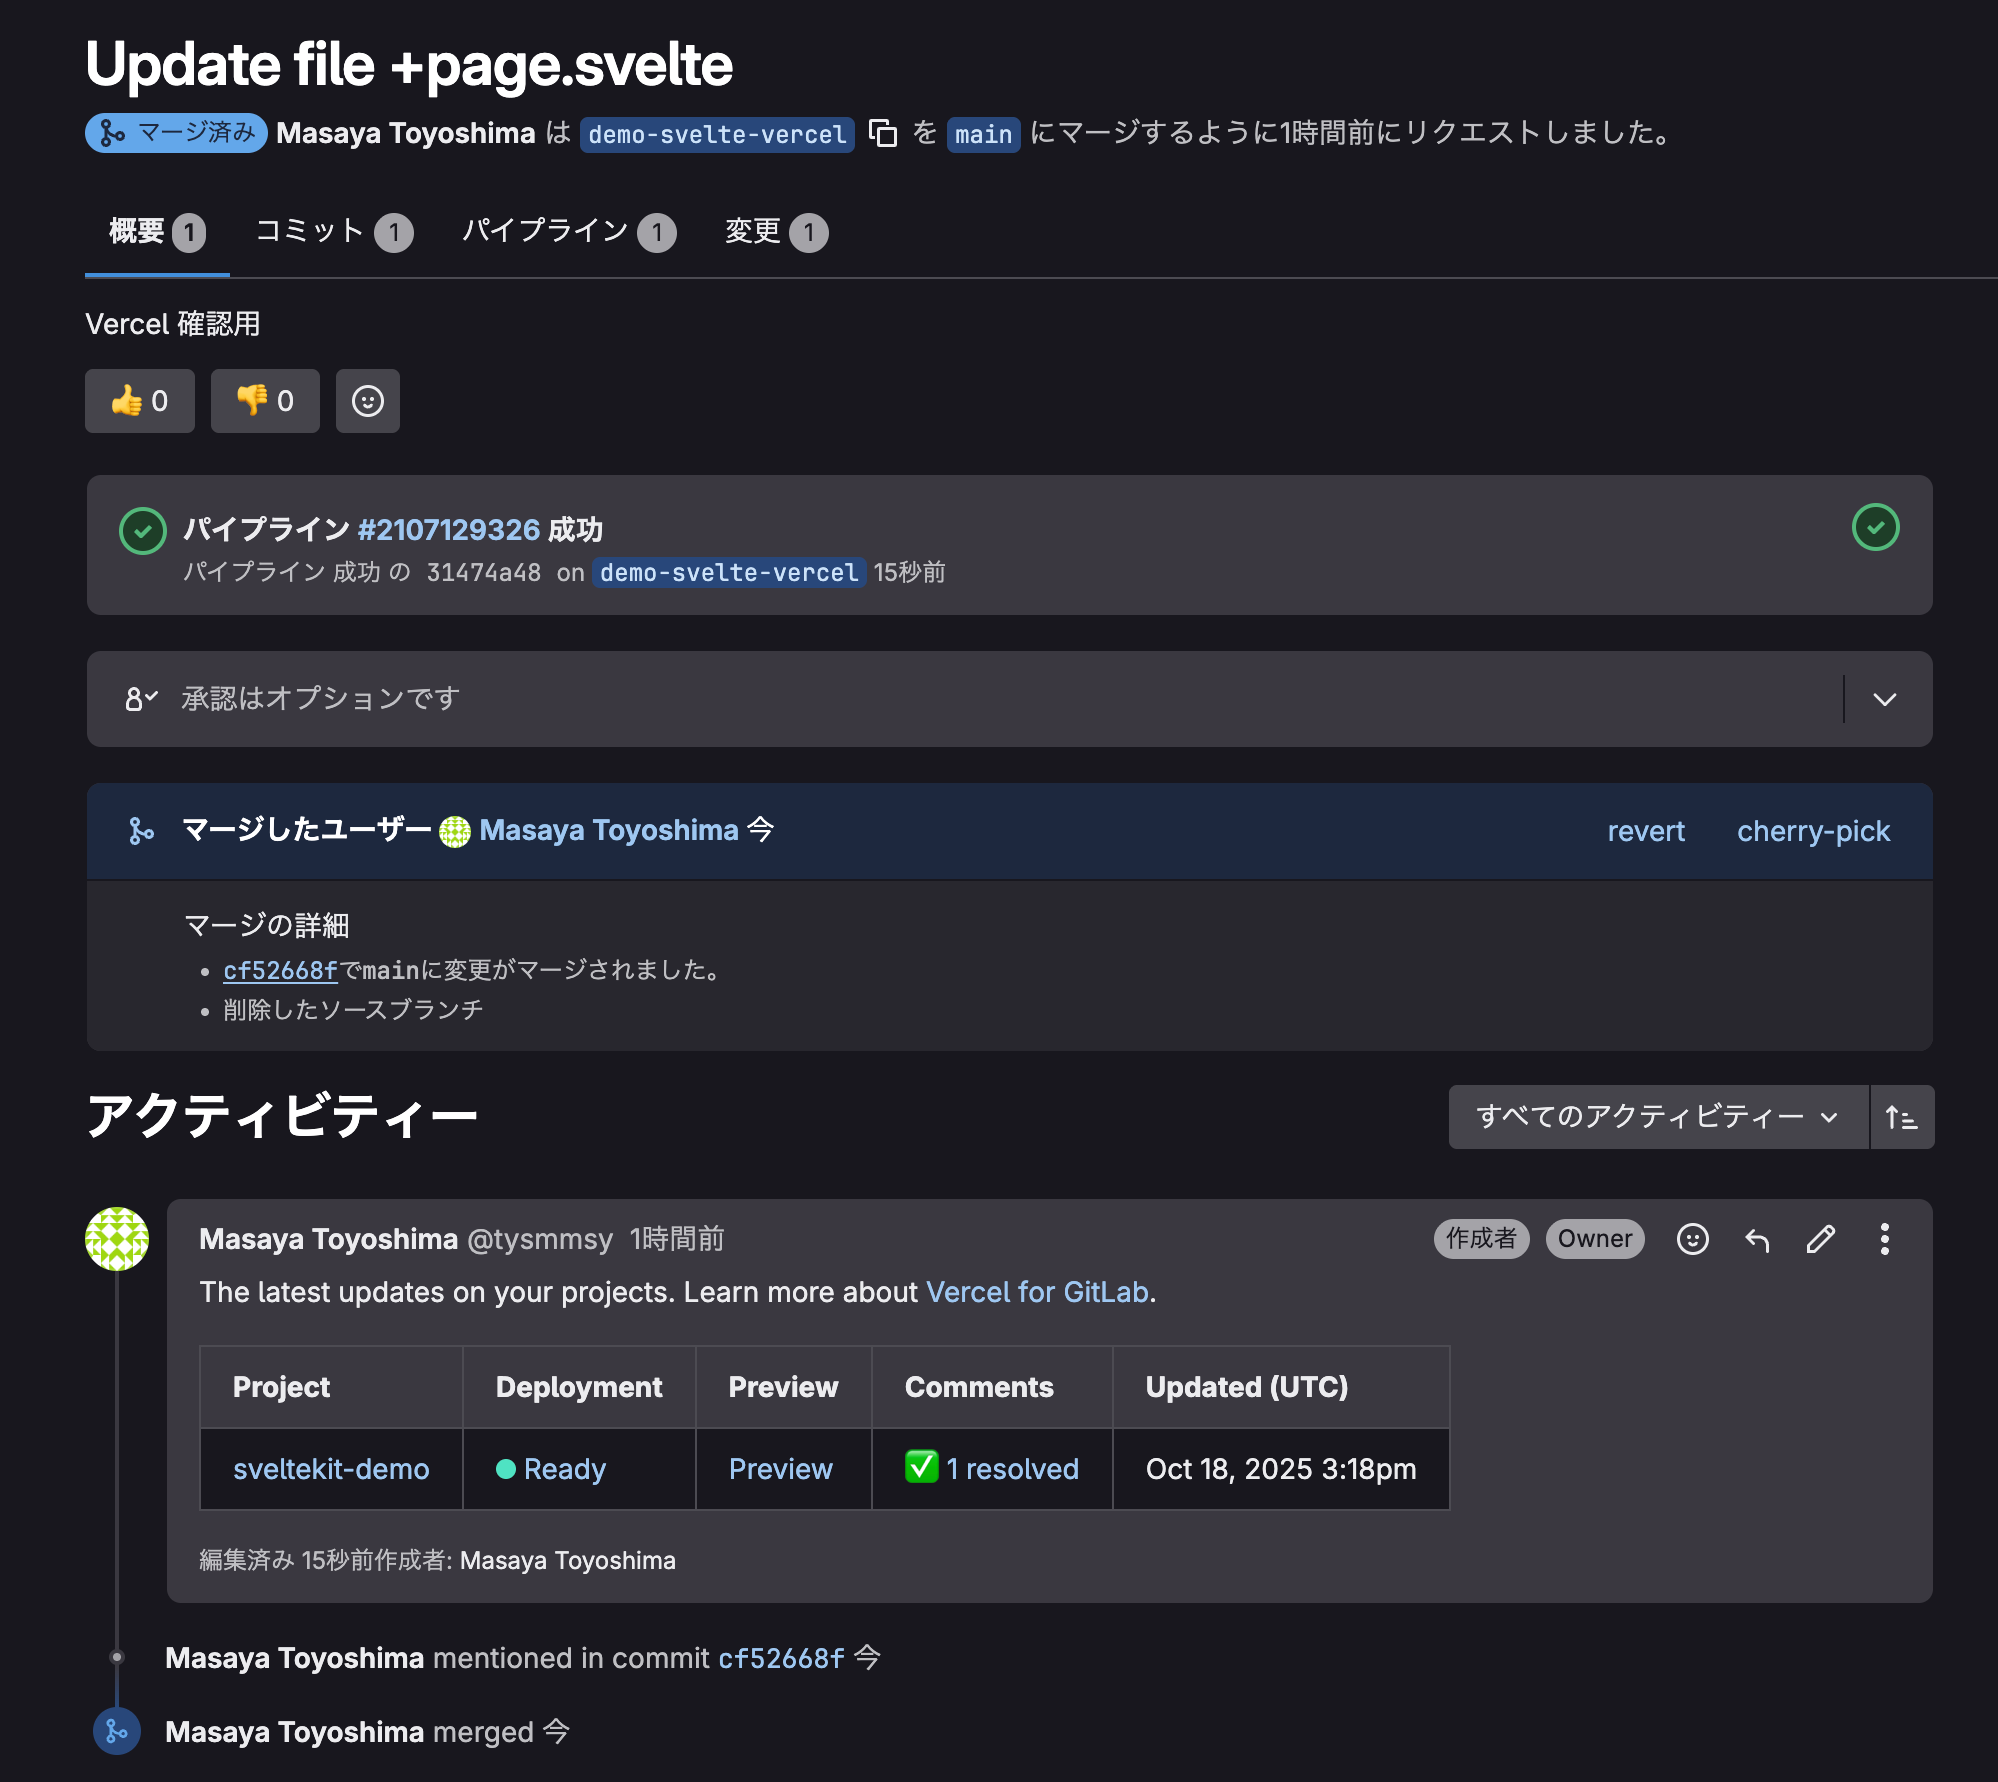The image size is (1998, 1782).
Task: Toggle the activity sort direction
Action: point(1901,1117)
